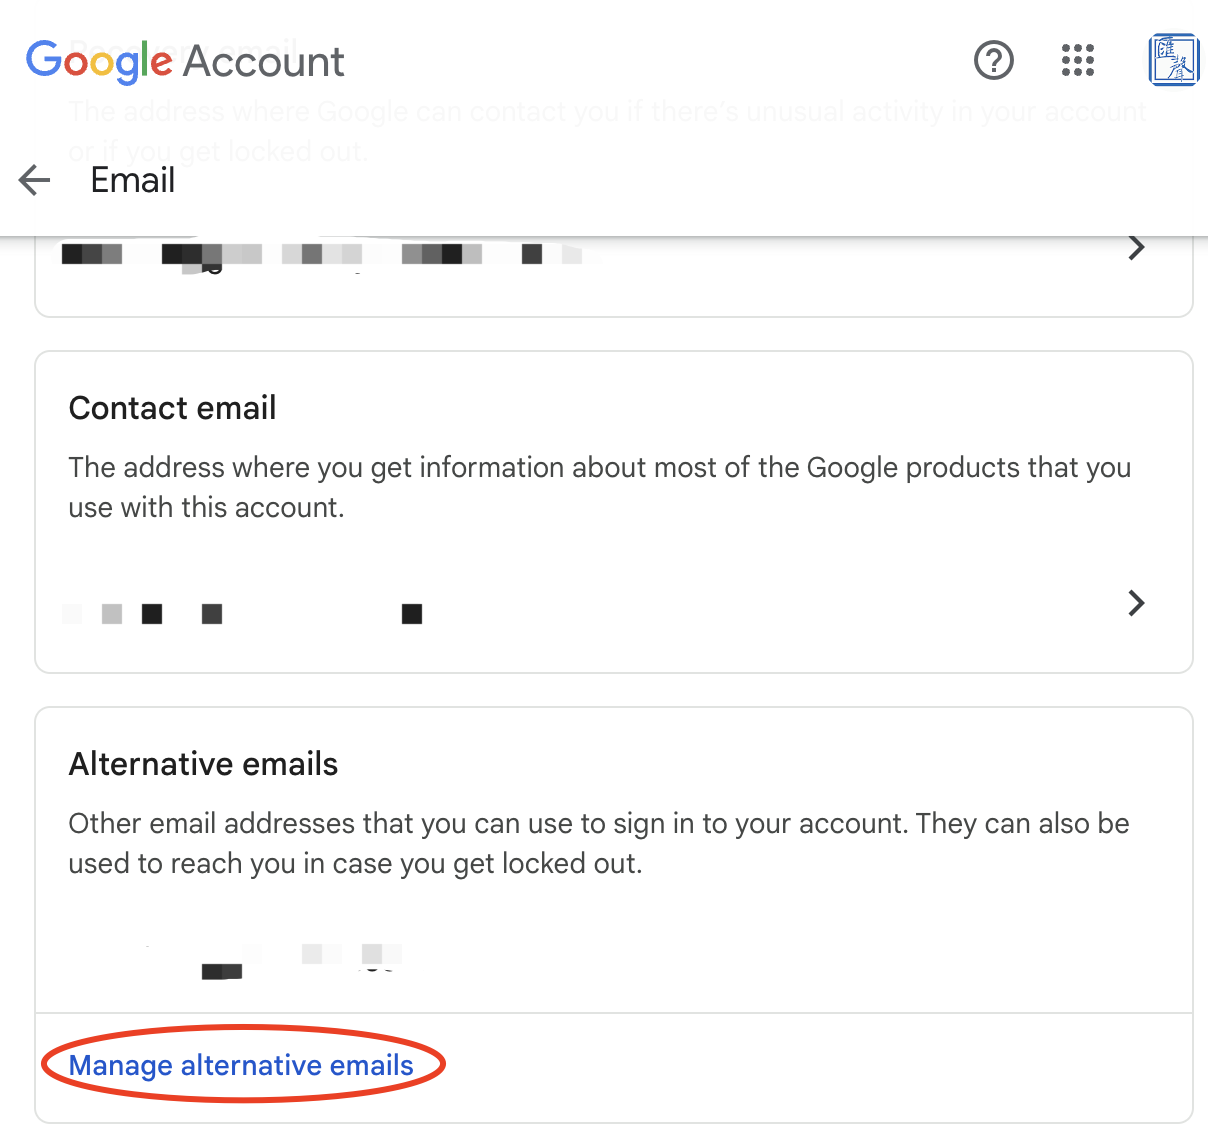Select the Alternative emails heading
Screen dimensions: 1208x1124
[x=203, y=764]
